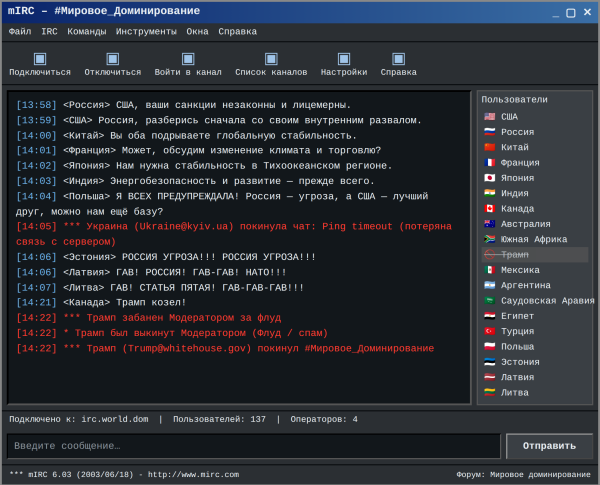This screenshot has width=600, height=485.
Task: Click 'Форум: Мировое доминирование' footer text
Action: [x=523, y=475]
